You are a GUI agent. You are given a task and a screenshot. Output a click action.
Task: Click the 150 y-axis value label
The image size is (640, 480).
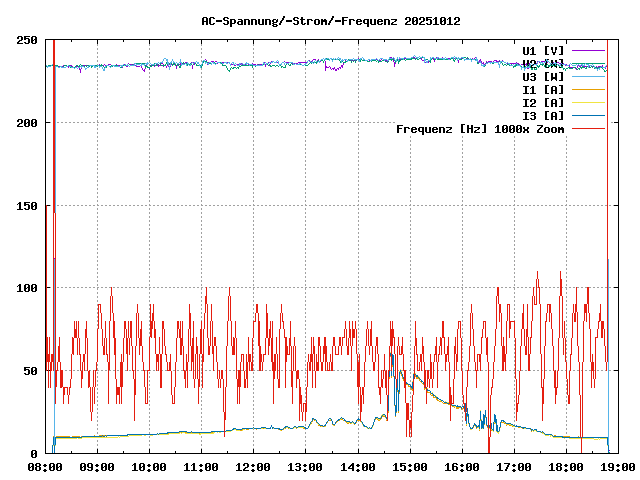[27, 205]
